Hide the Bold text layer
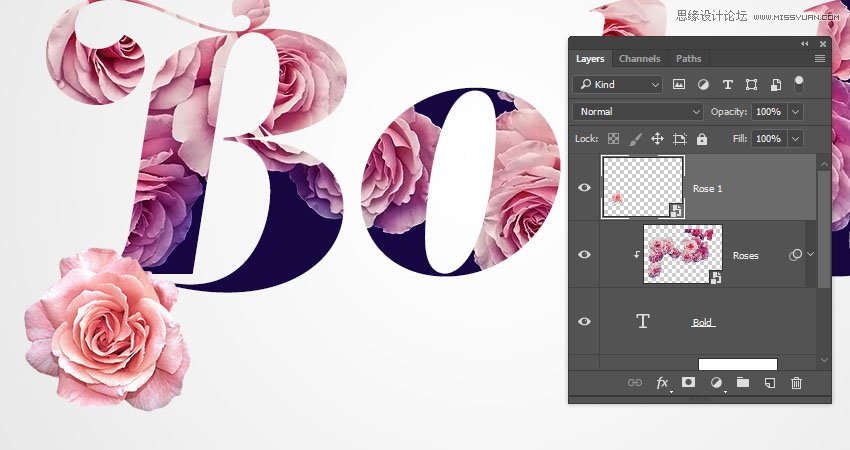Image resolution: width=850 pixels, height=450 pixels. tap(584, 322)
